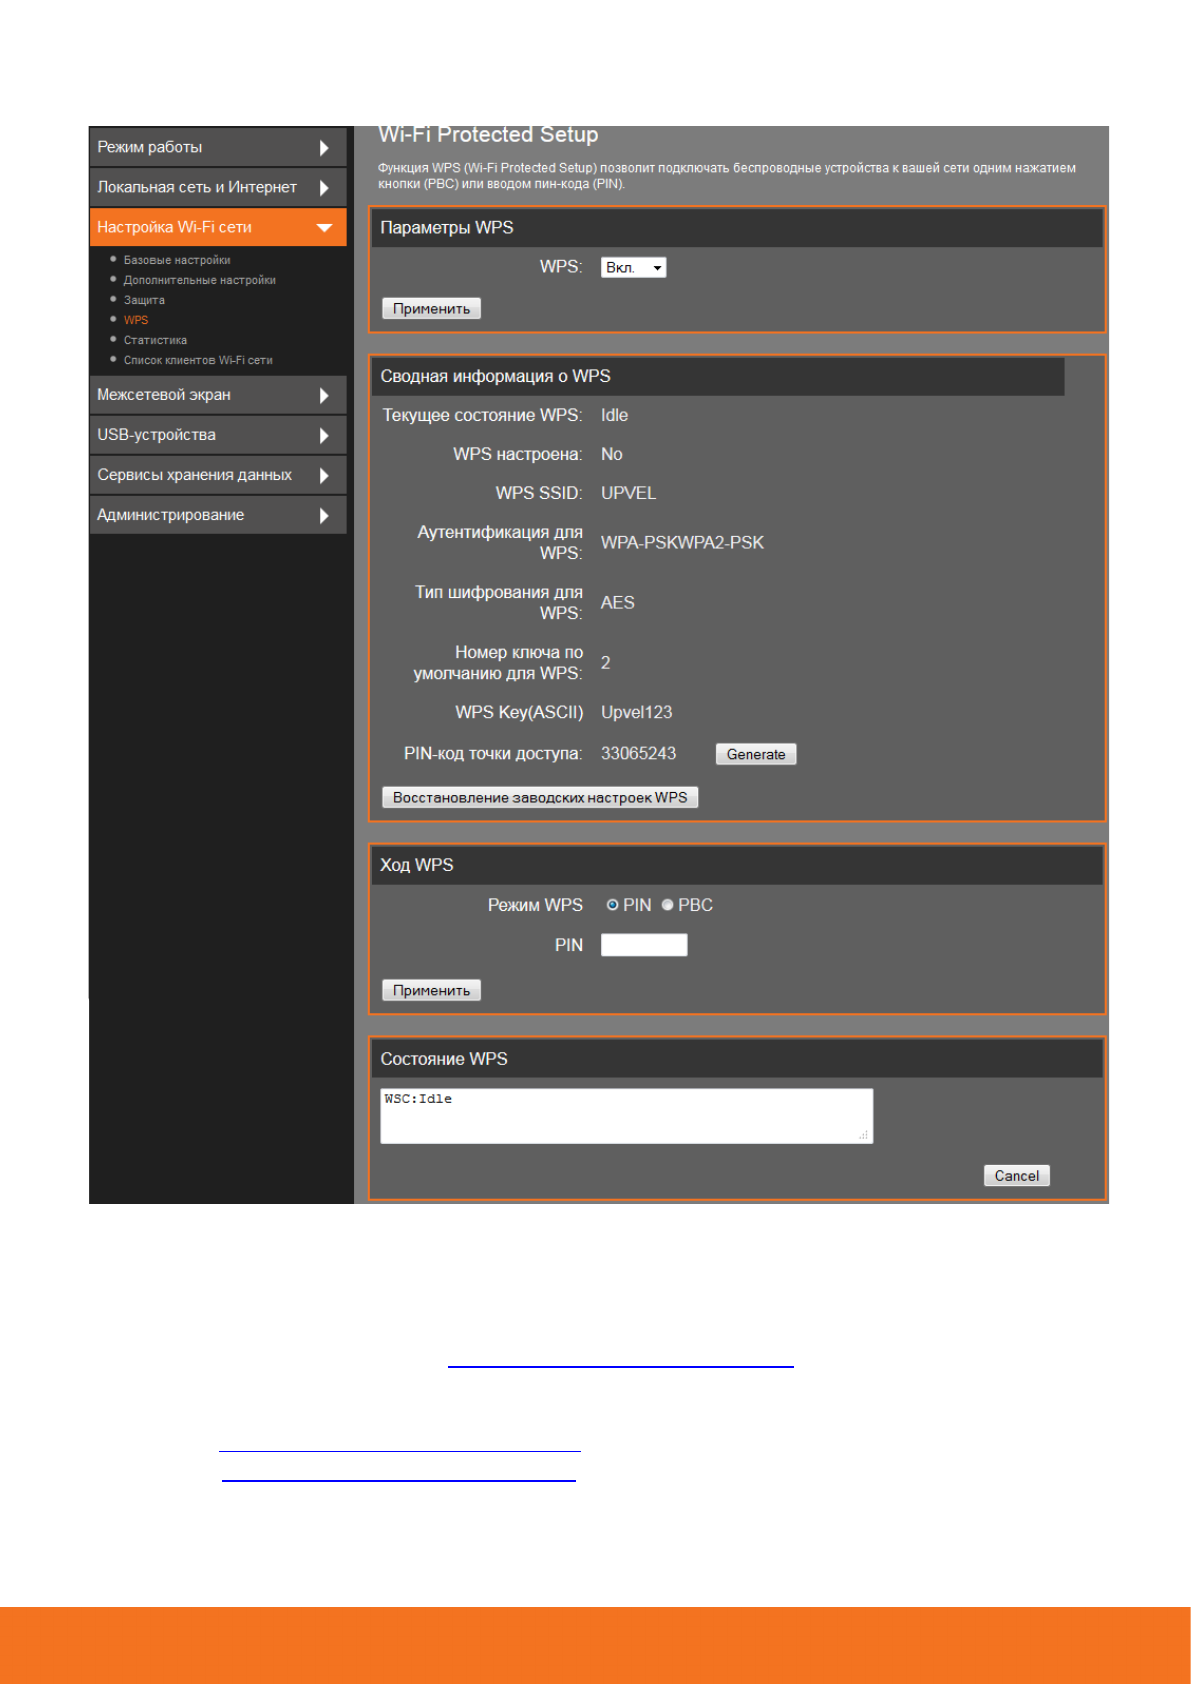The width and height of the screenshot is (1191, 1684).
Task: Go to Защита submenu item
Action: pos(144,300)
